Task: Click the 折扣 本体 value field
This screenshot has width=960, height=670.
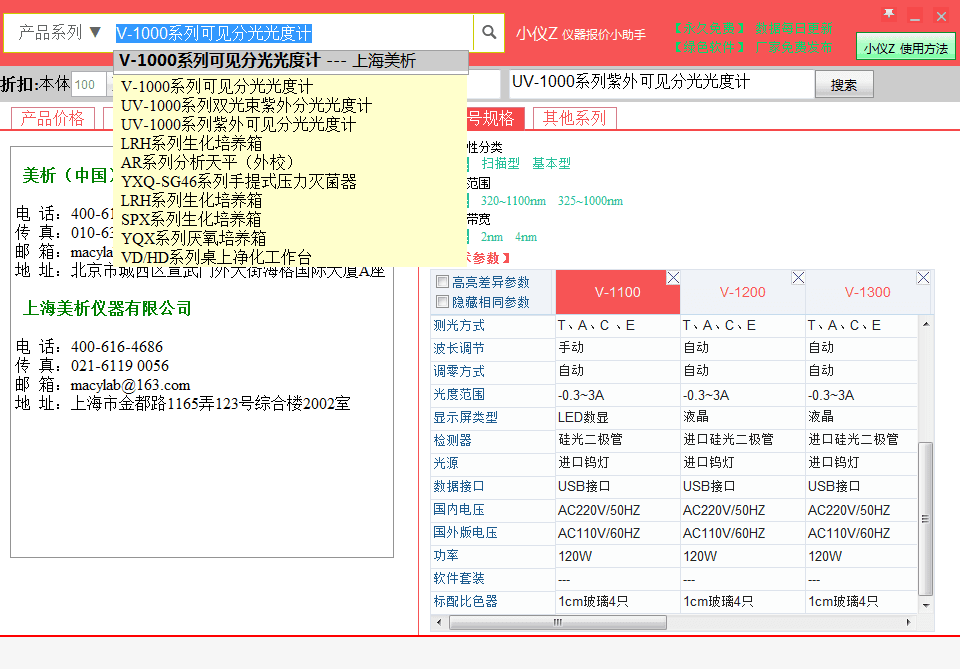Action: pyautogui.click(x=89, y=85)
